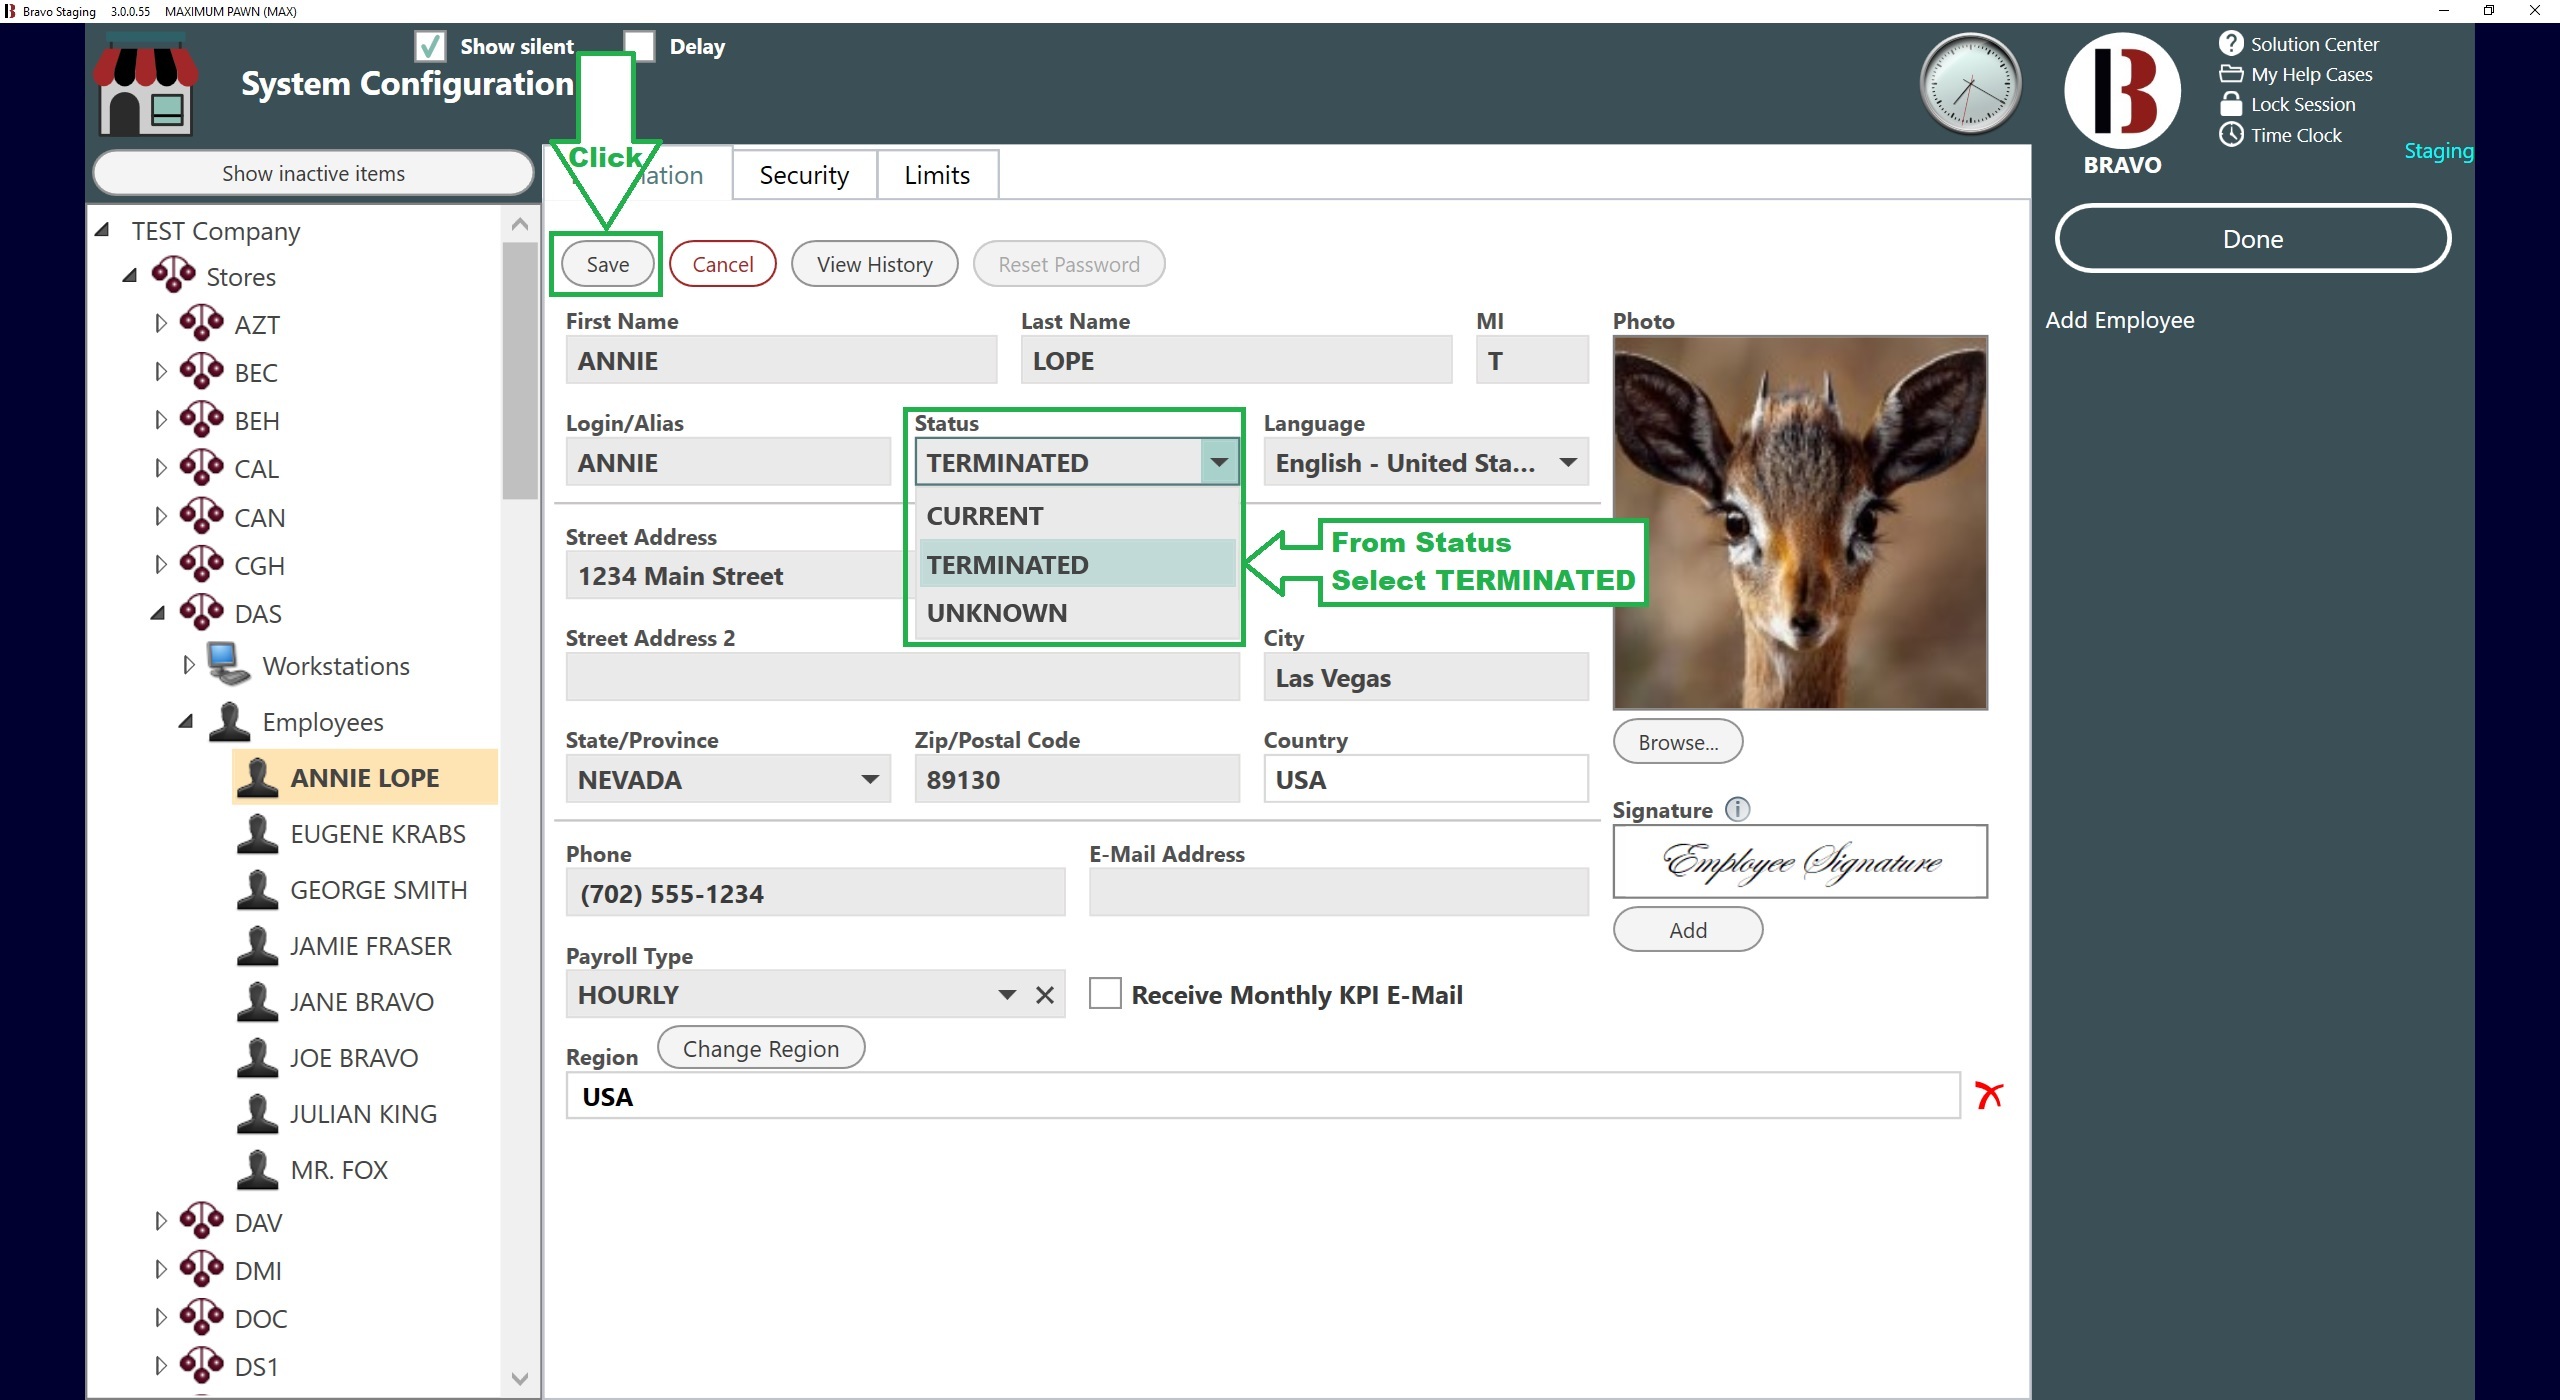Open the analog clock widget
This screenshot has height=1400, width=2560.
tap(1970, 84)
